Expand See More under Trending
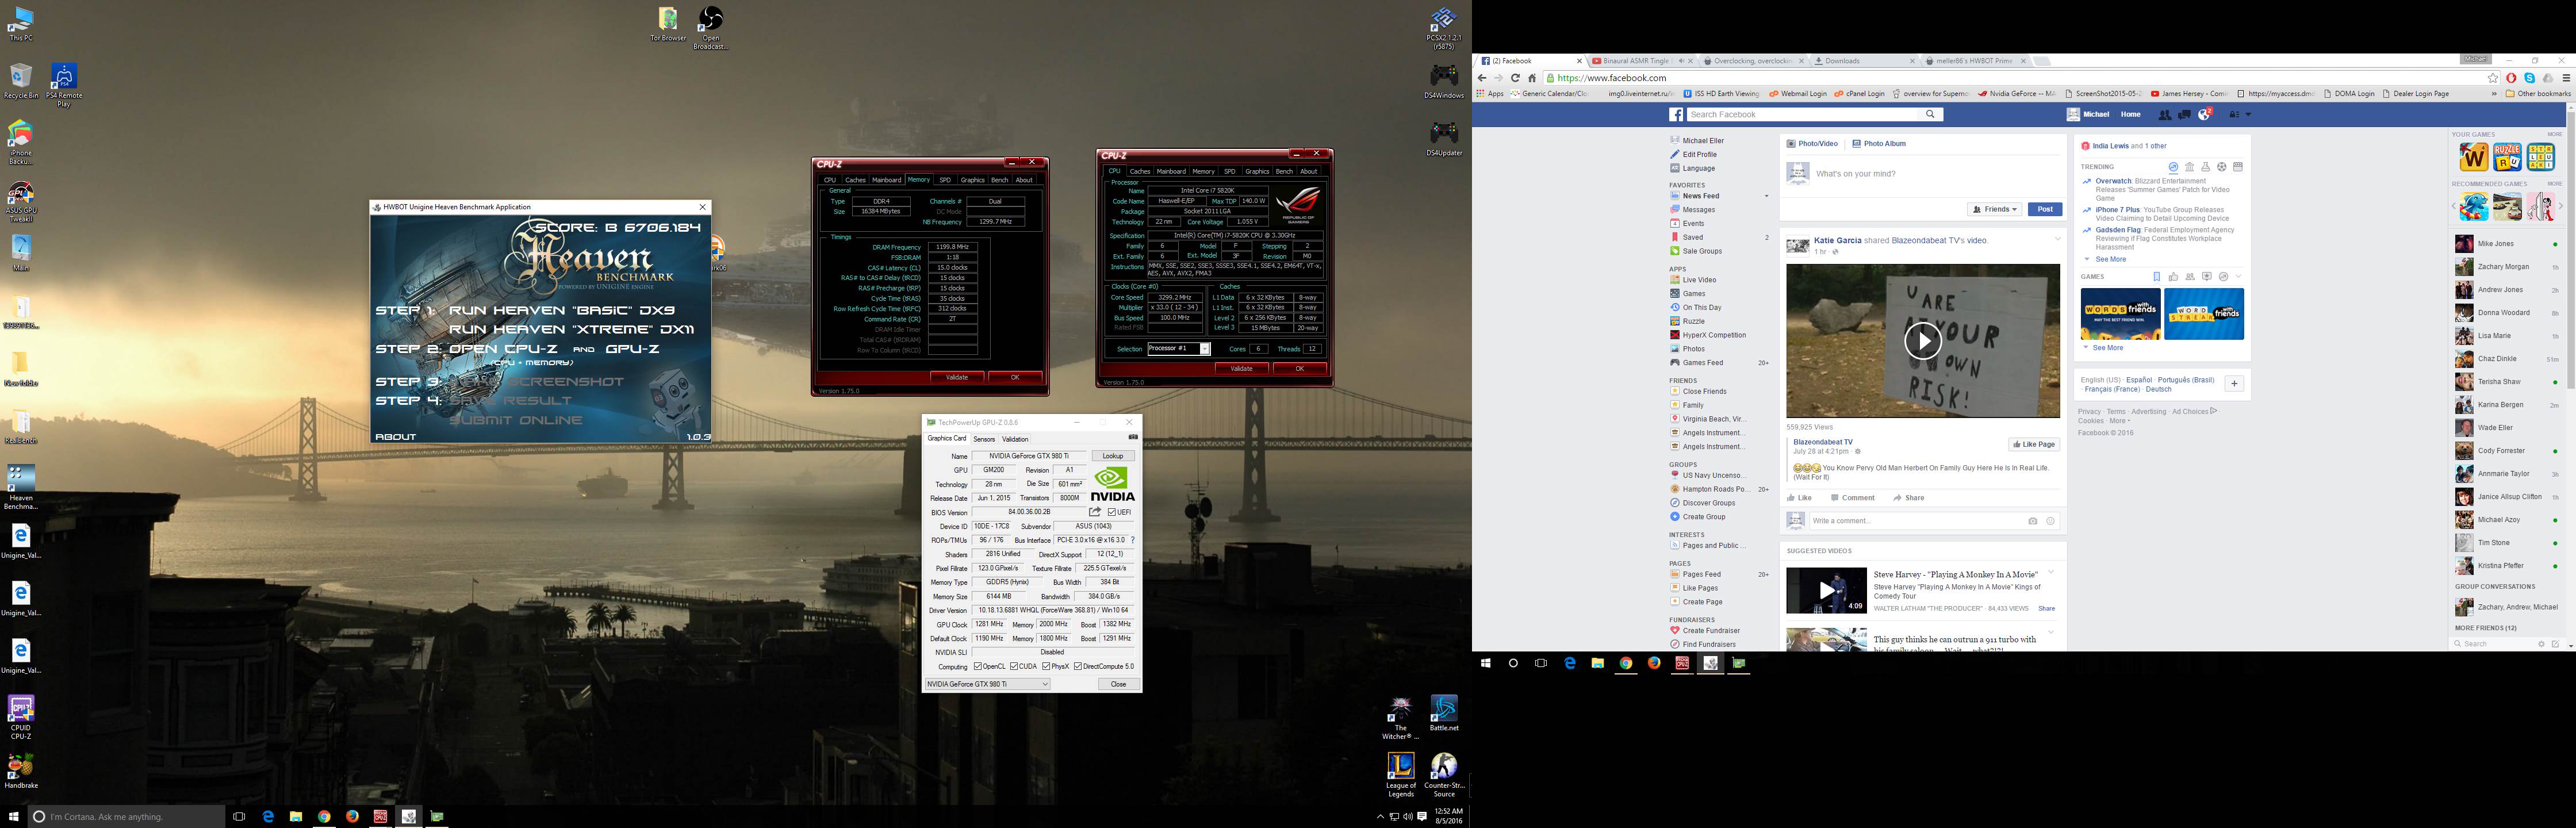2576x828 pixels. click(2110, 259)
